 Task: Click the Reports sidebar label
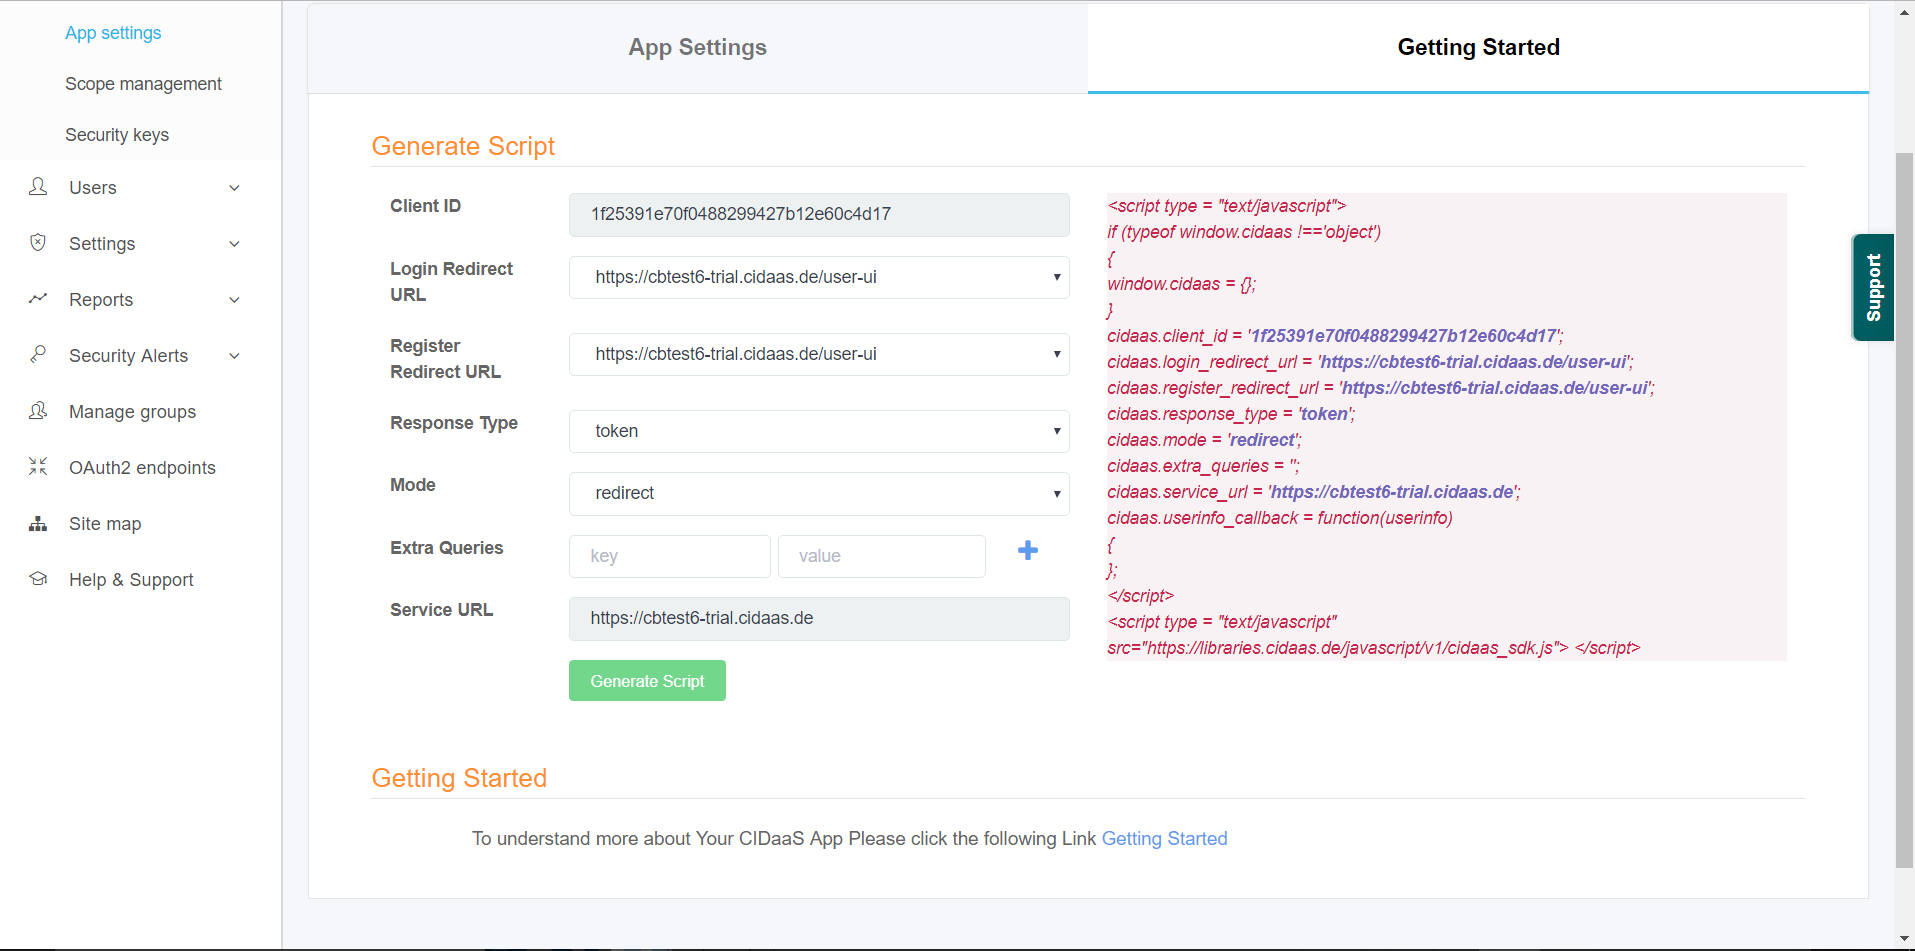coord(101,300)
